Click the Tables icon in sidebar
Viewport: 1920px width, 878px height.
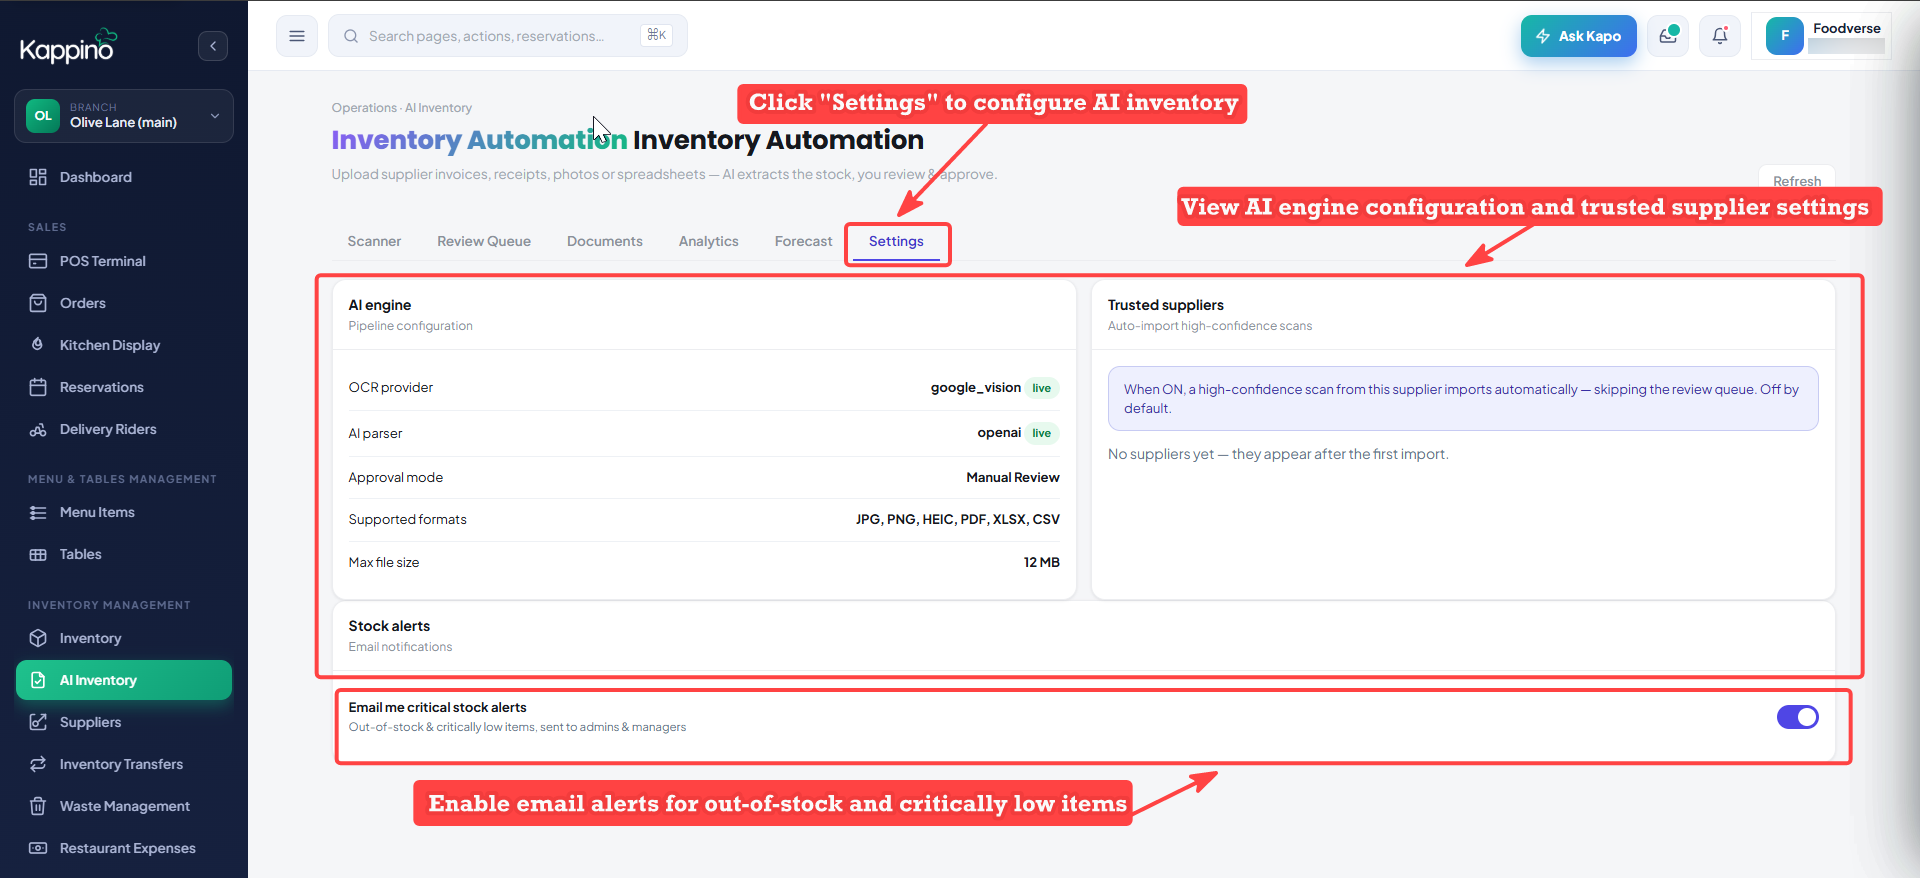point(38,554)
